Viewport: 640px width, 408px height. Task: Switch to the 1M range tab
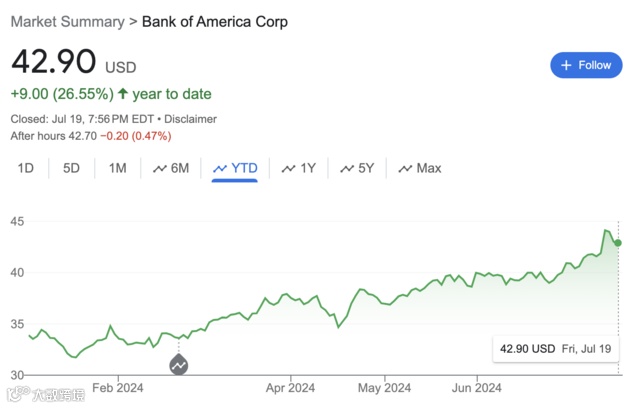tap(117, 168)
